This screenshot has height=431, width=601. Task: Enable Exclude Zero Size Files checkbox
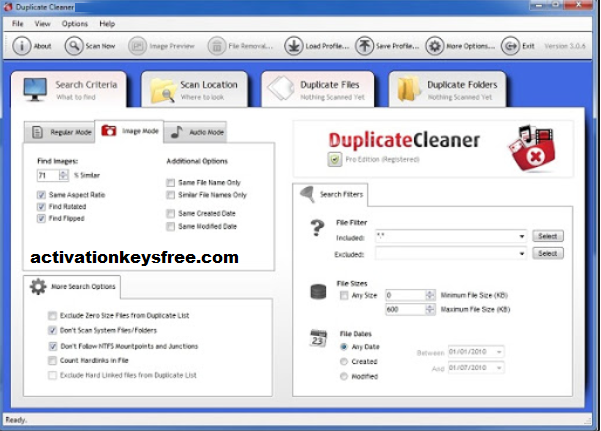pos(52,316)
